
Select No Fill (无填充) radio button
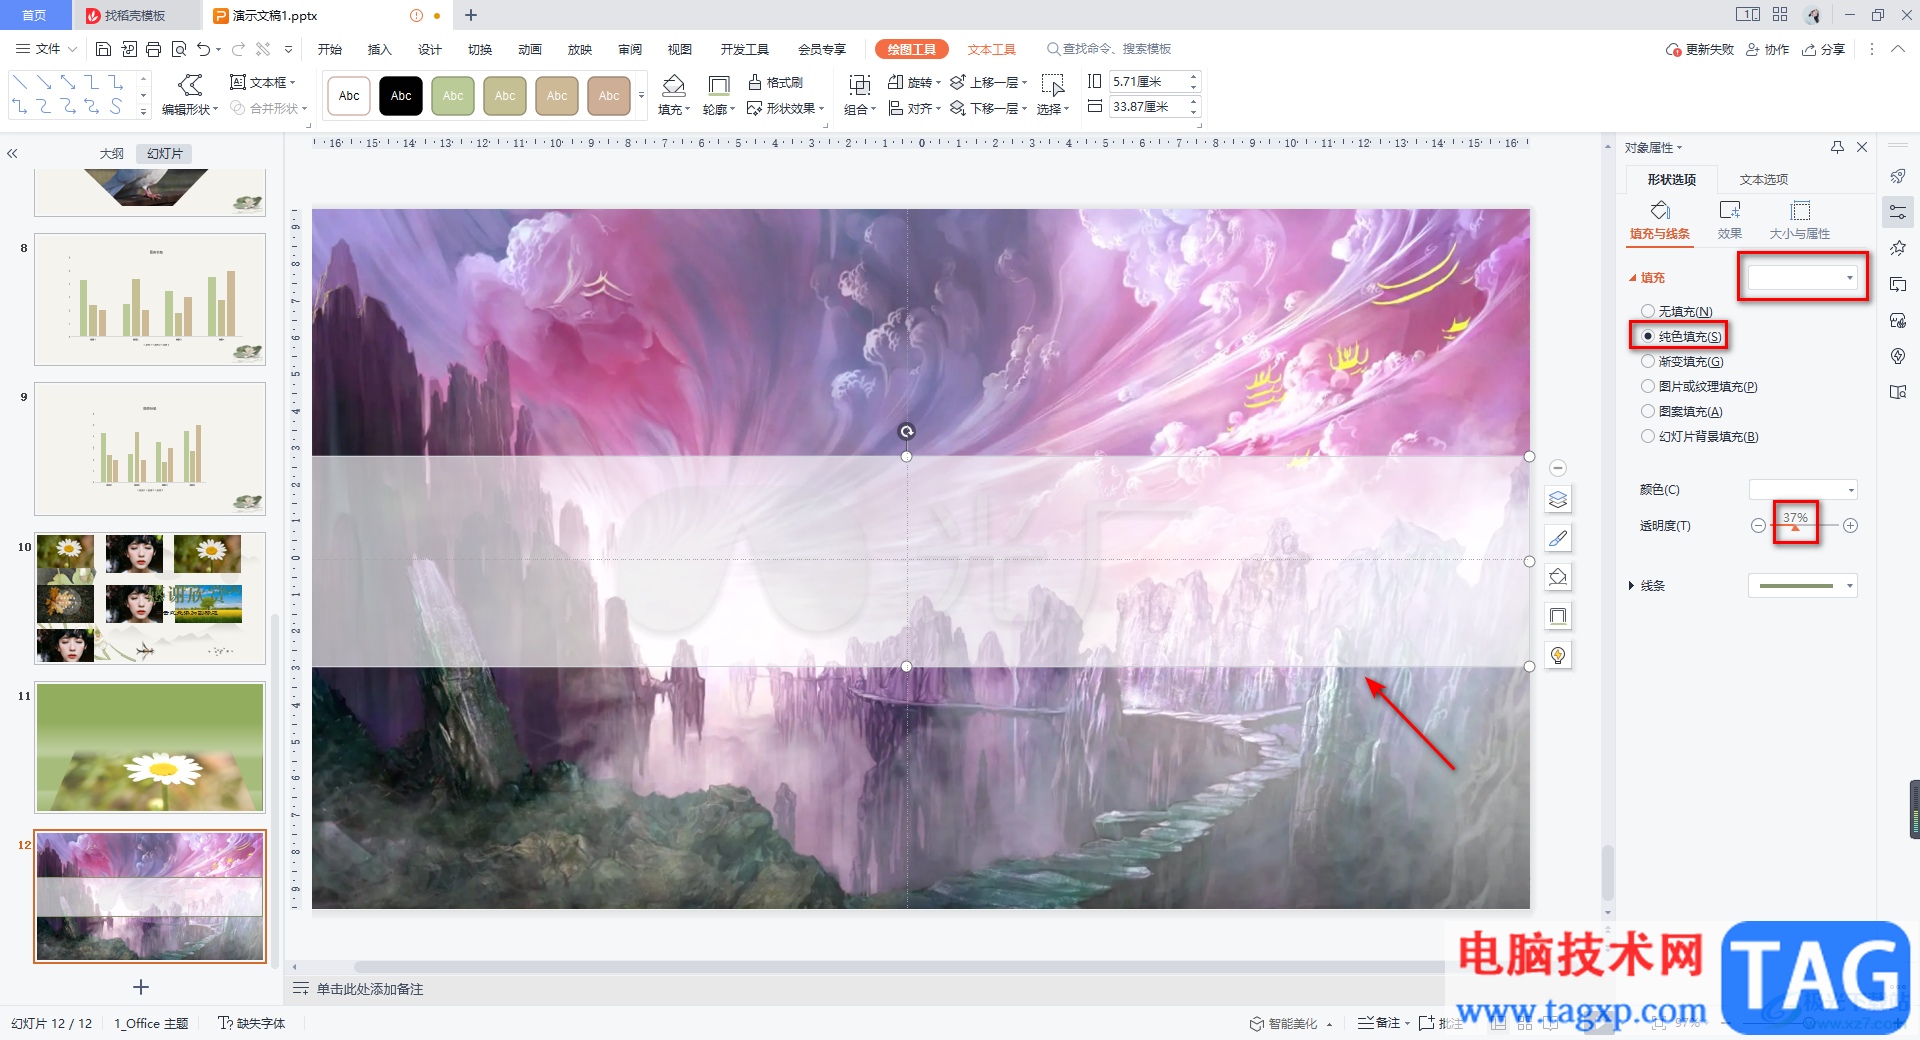(1647, 311)
